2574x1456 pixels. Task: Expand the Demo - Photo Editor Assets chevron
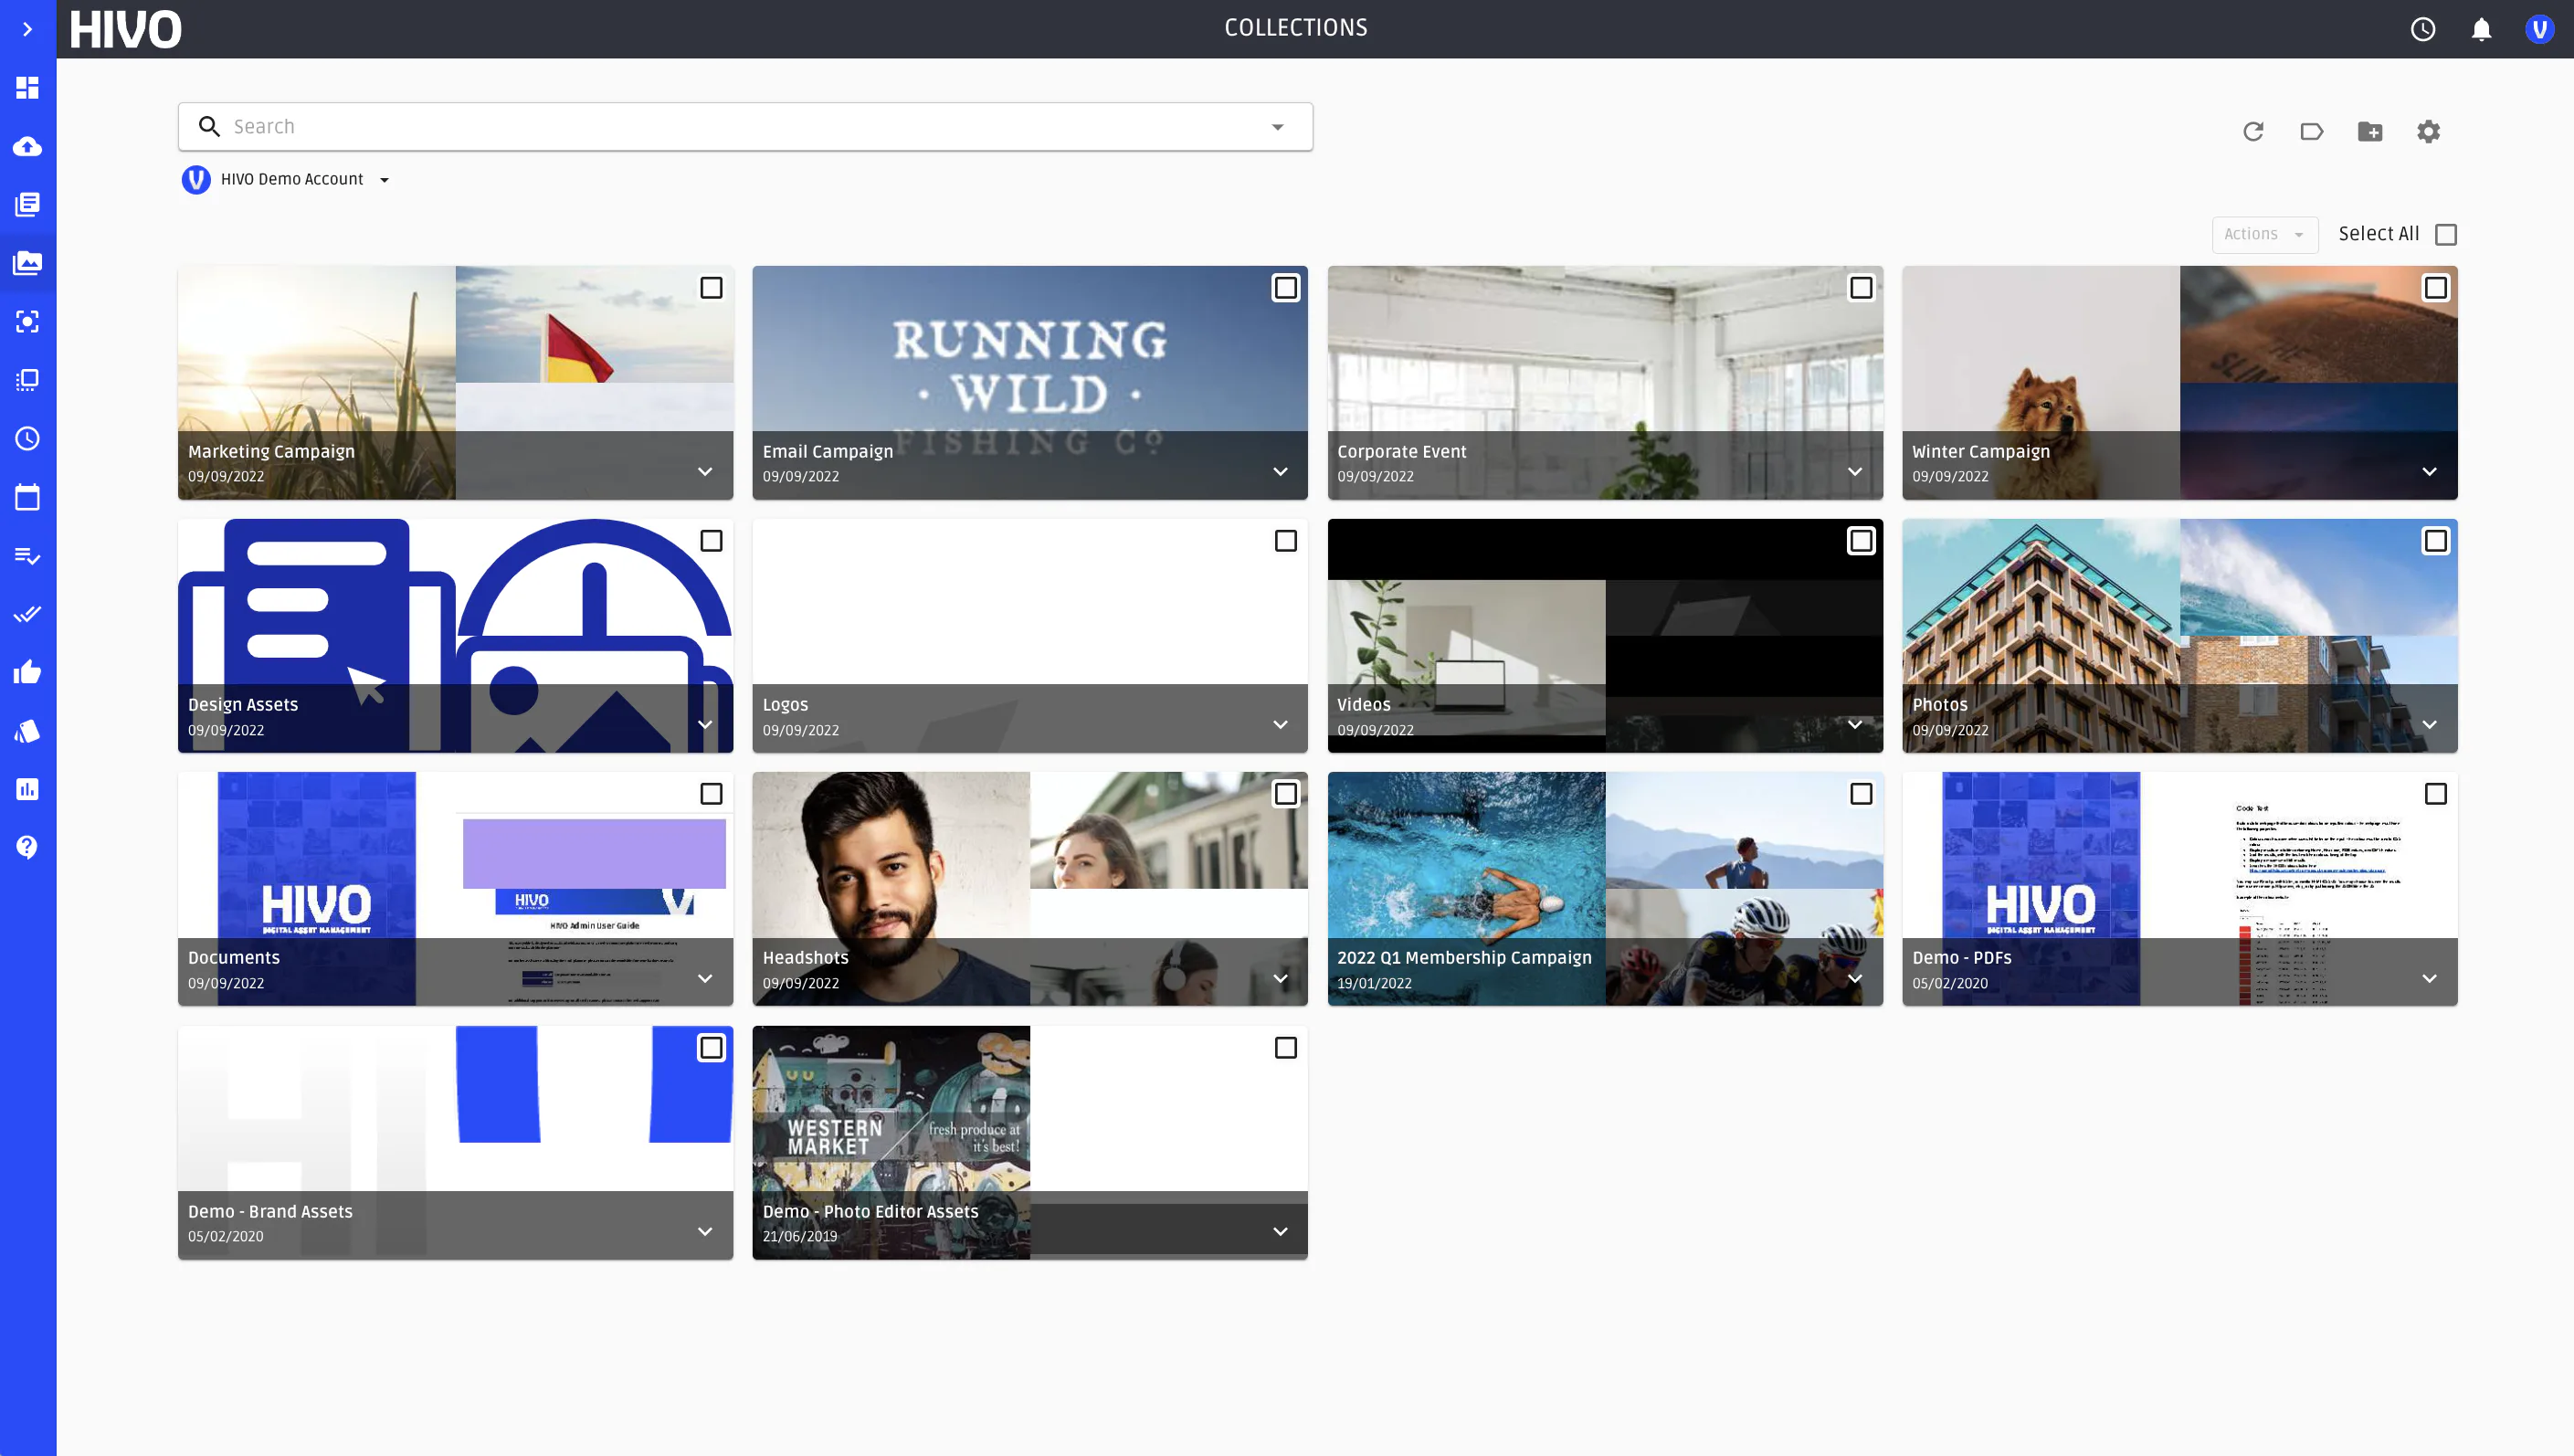click(x=1280, y=1231)
